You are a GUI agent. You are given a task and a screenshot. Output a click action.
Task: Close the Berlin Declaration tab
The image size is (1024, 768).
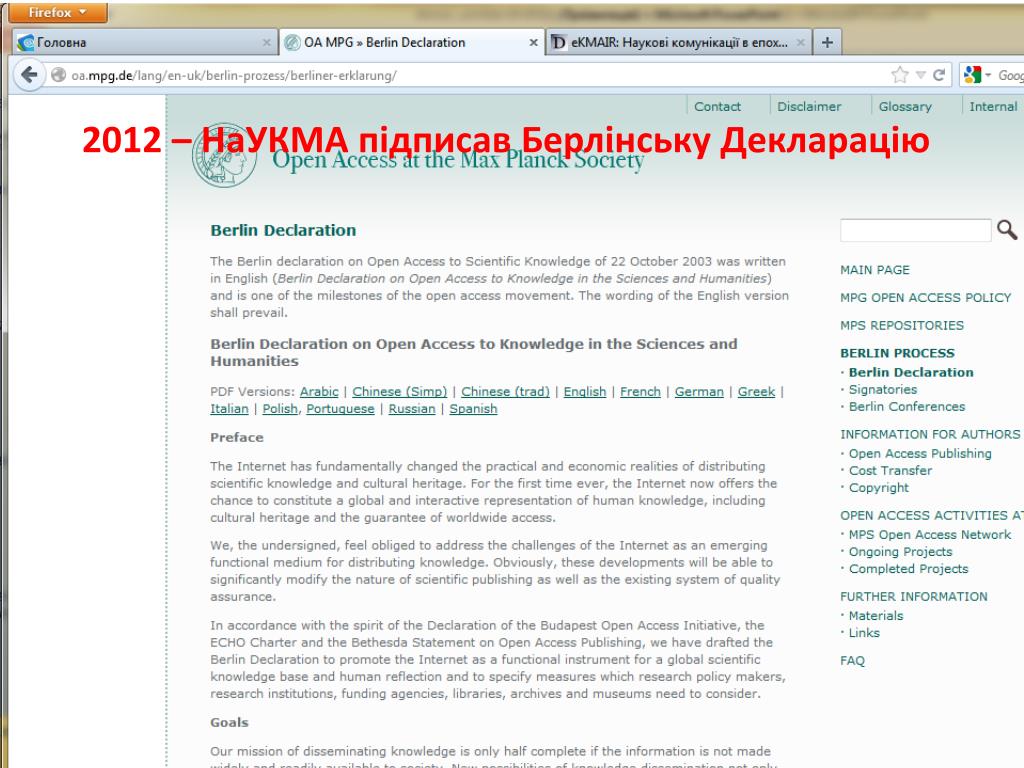point(534,42)
